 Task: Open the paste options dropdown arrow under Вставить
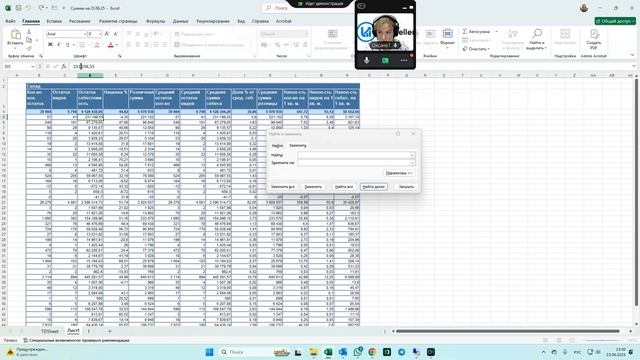click(16, 48)
